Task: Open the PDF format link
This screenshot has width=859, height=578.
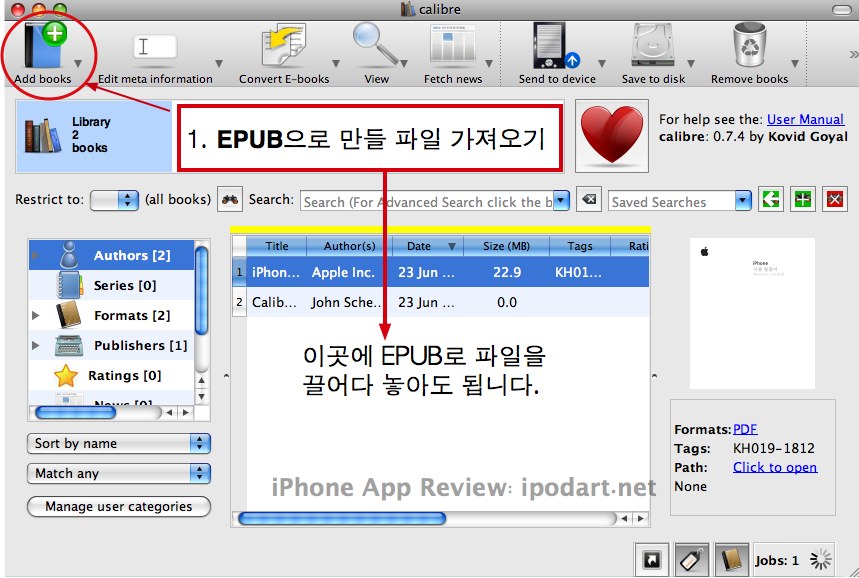Action: coord(745,429)
